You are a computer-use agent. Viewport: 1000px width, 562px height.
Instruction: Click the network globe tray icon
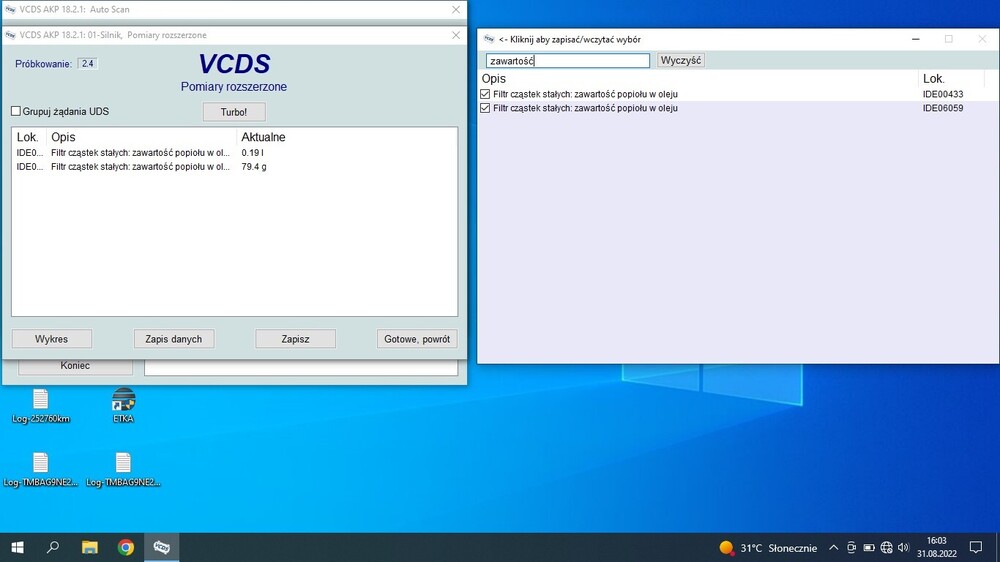886,548
